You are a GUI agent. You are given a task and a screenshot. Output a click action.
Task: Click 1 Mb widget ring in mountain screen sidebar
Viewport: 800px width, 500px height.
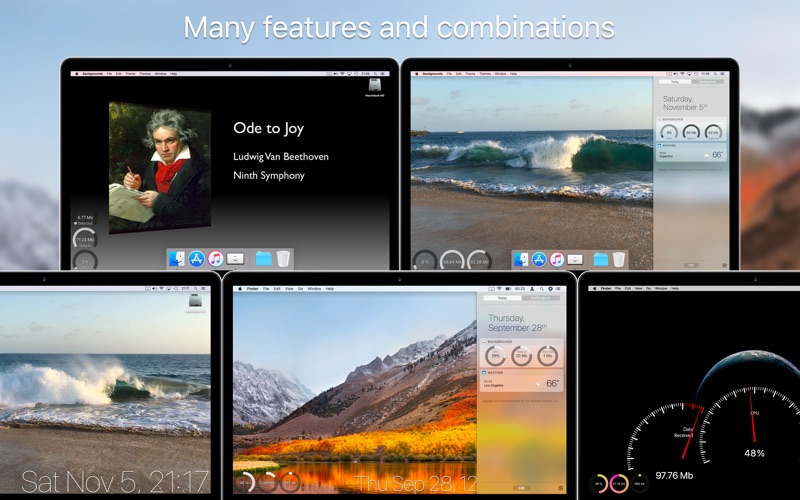tap(547, 356)
